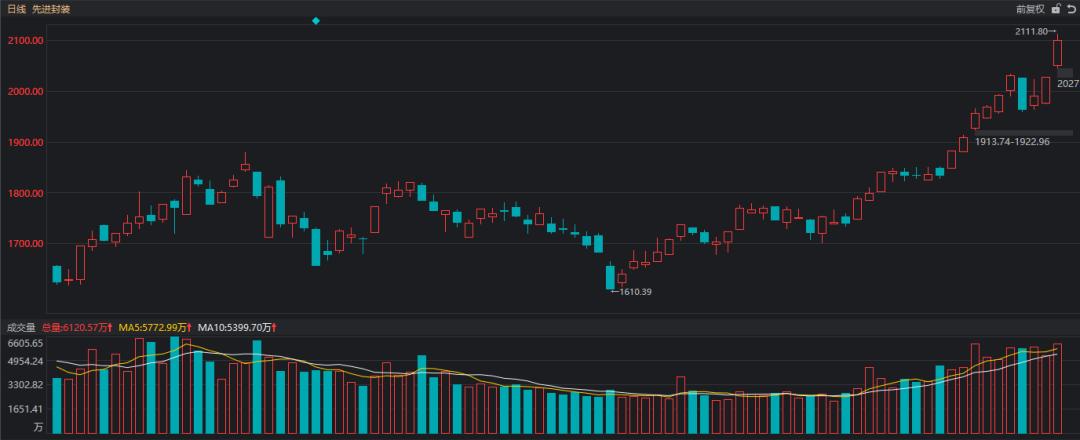Click the cyan diamond marker above chart

[316, 21]
